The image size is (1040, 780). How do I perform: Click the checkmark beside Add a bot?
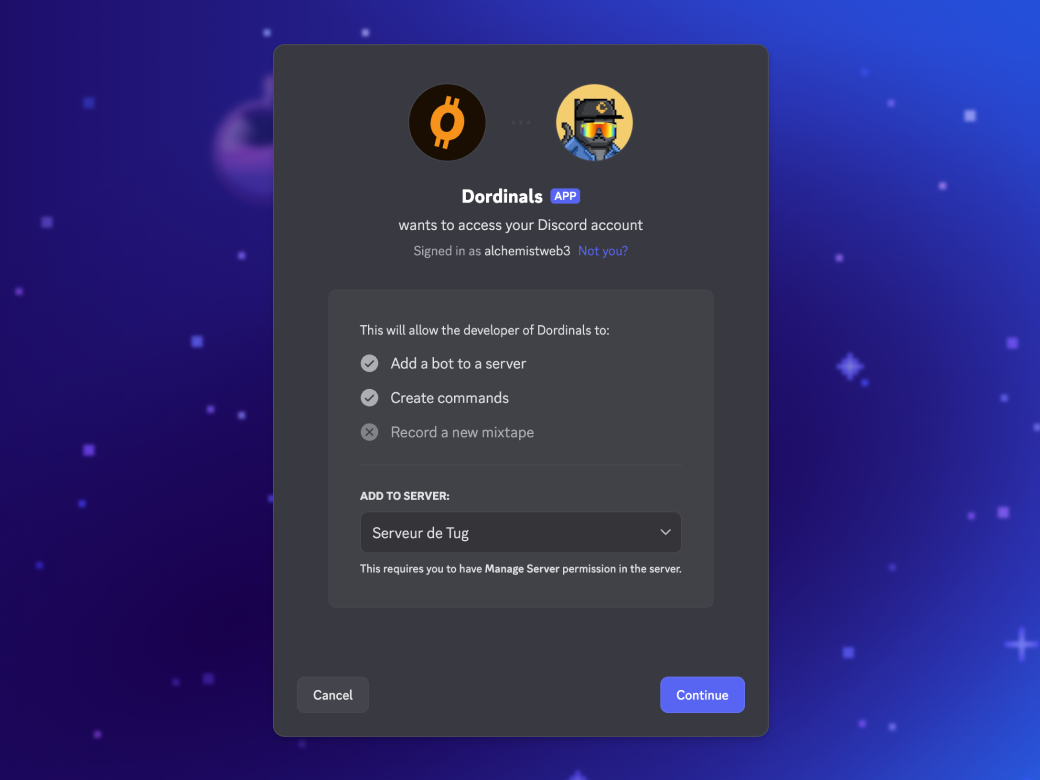pyautogui.click(x=369, y=363)
